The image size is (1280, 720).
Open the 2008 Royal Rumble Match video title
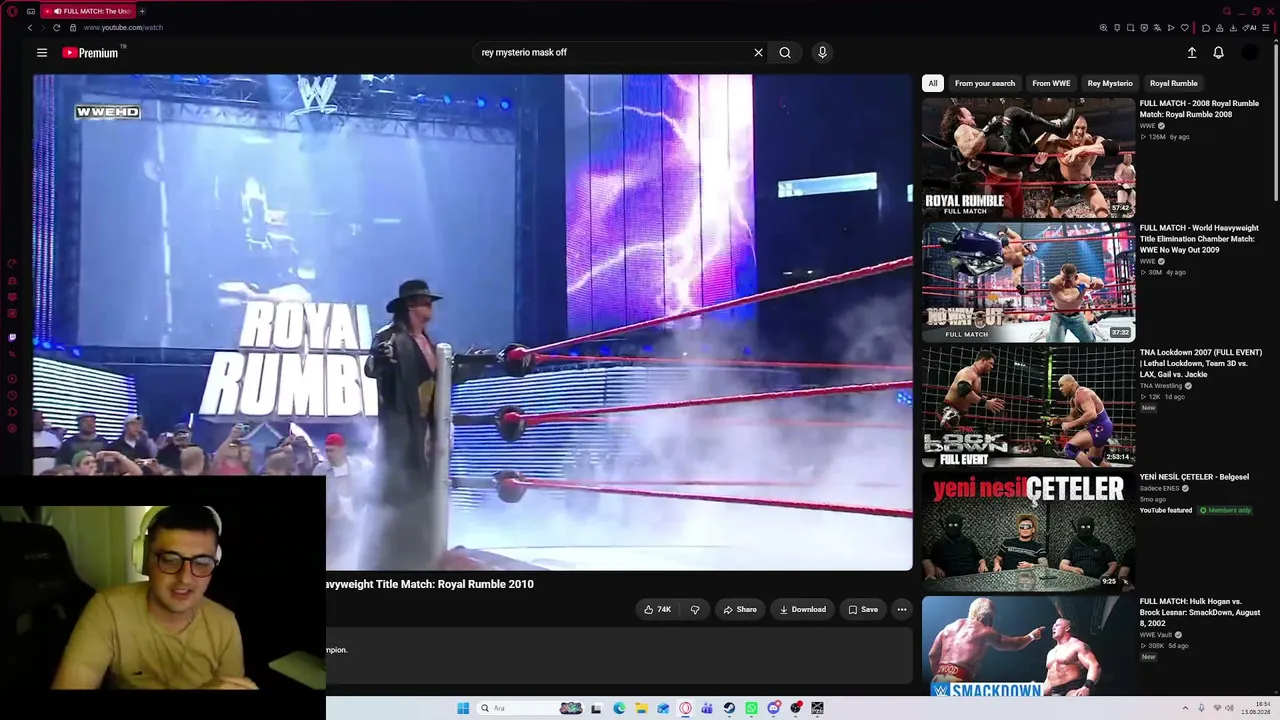coord(1199,109)
